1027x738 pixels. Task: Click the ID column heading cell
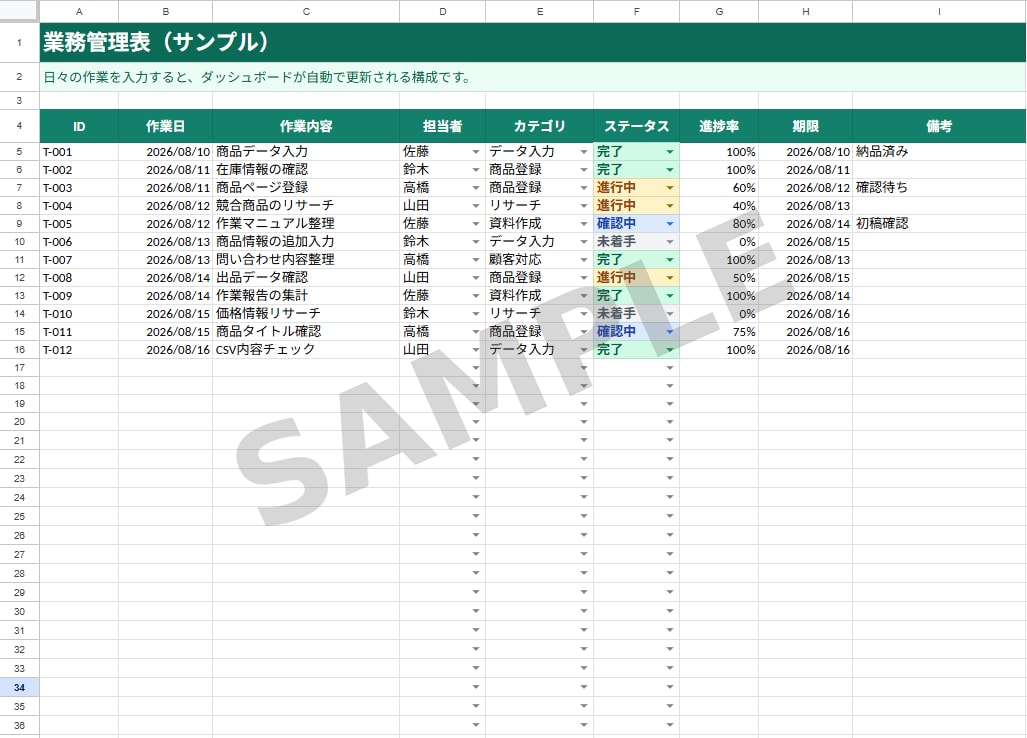pyautogui.click(x=79, y=126)
